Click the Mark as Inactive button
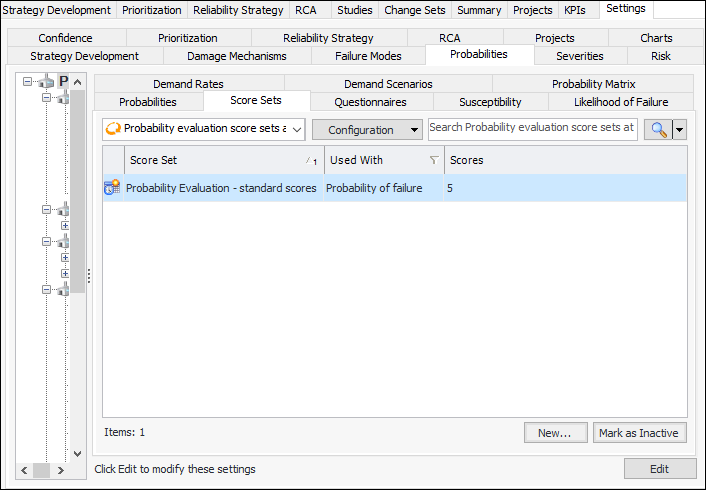The height and width of the screenshot is (490, 706). tap(639, 433)
